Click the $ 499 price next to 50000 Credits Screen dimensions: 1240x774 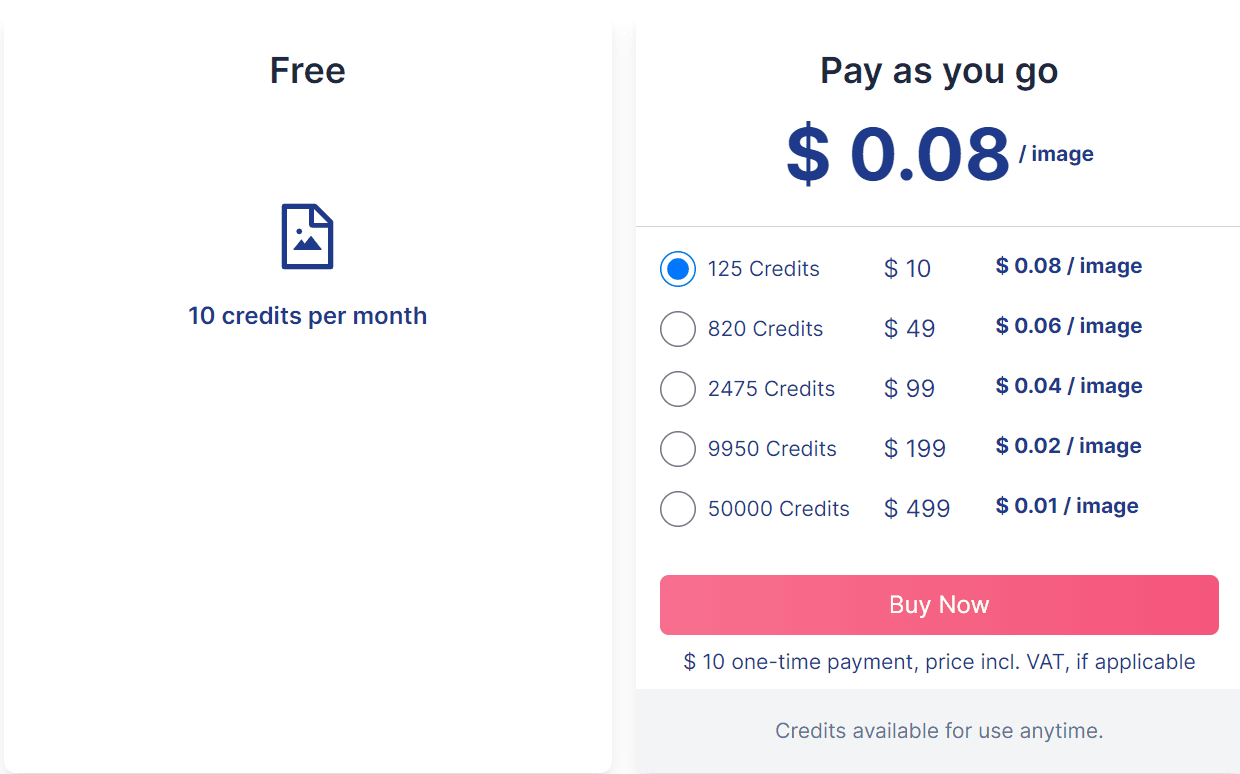[x=917, y=509]
